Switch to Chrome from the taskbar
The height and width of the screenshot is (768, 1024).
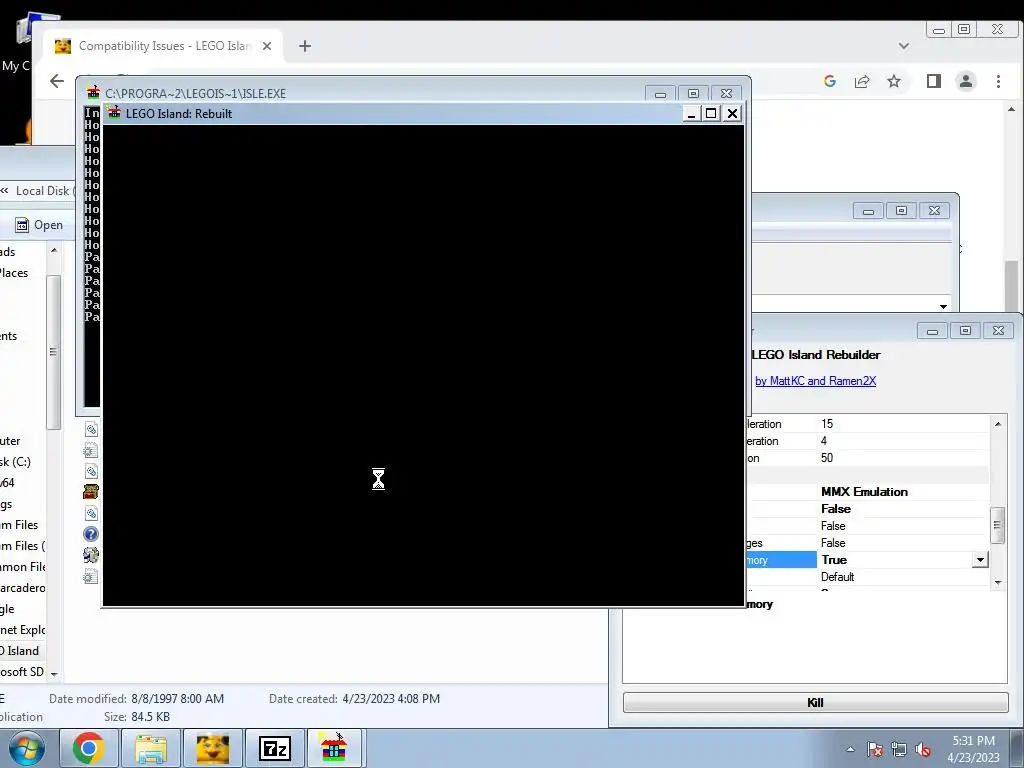(88, 748)
